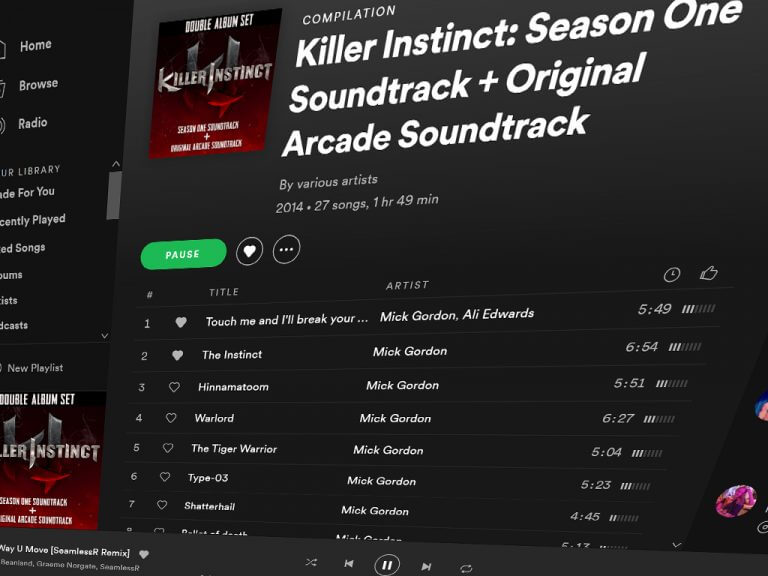Like the Shatterhail track
768x576 pixels.
[x=162, y=504]
